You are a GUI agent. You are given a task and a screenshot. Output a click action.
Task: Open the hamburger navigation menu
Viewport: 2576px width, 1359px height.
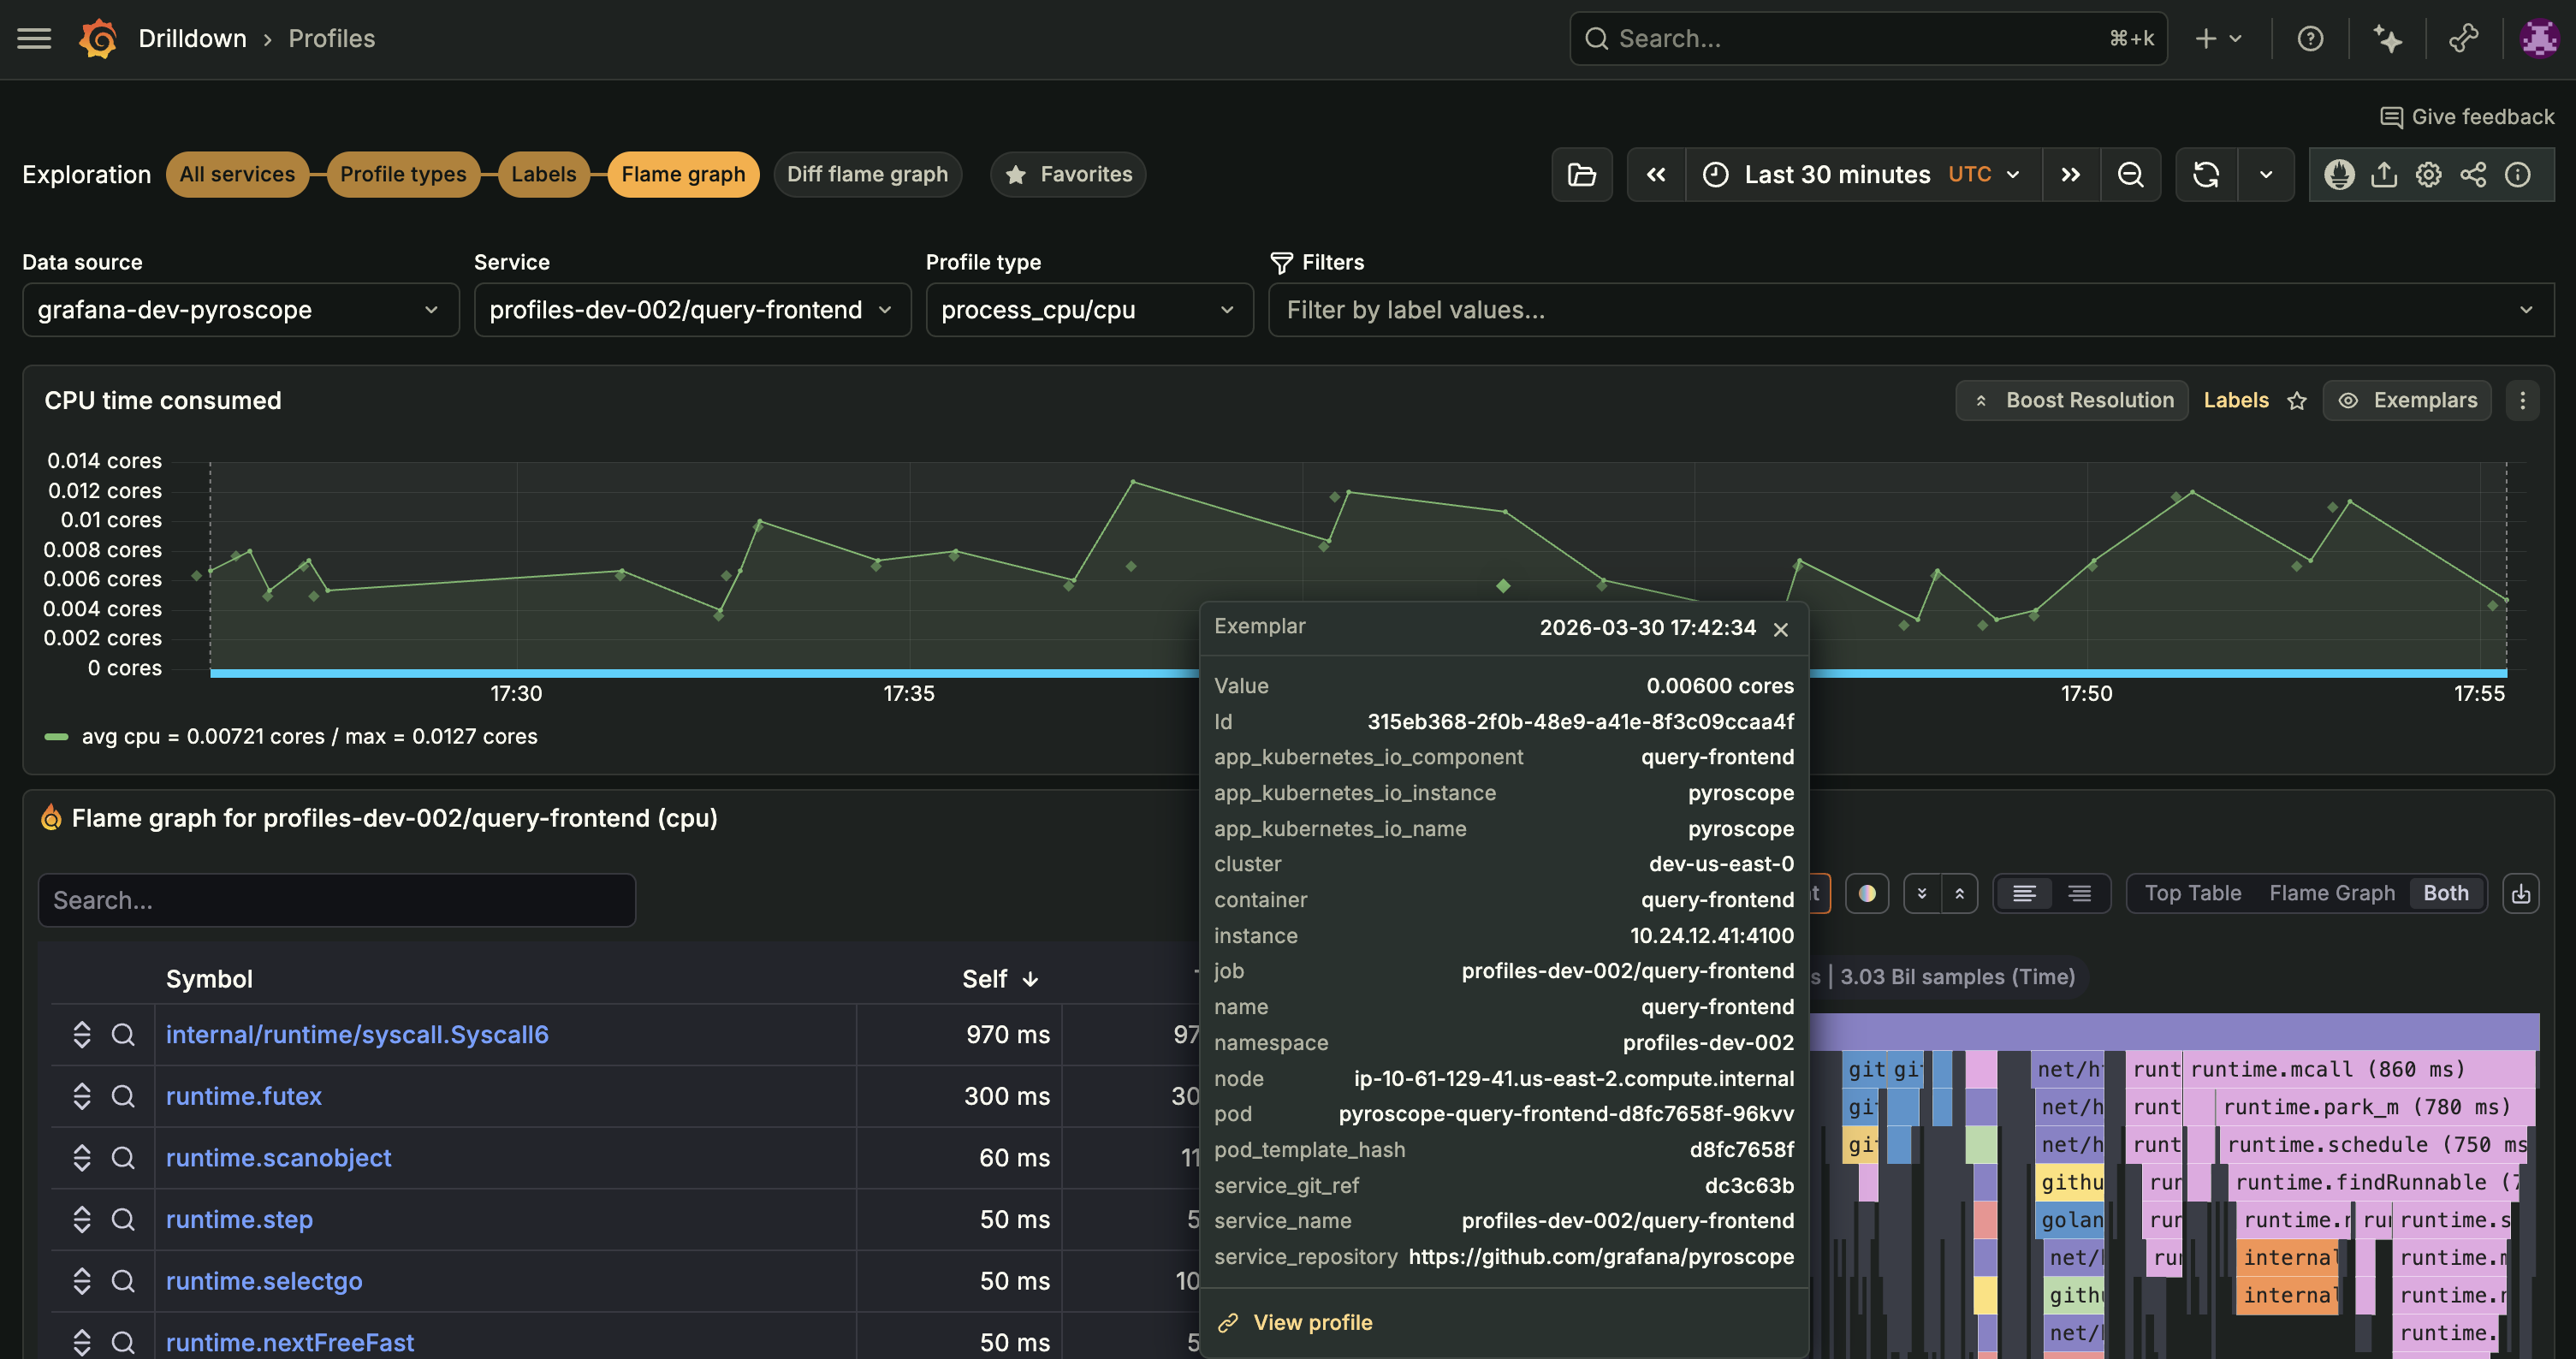pos(34,38)
